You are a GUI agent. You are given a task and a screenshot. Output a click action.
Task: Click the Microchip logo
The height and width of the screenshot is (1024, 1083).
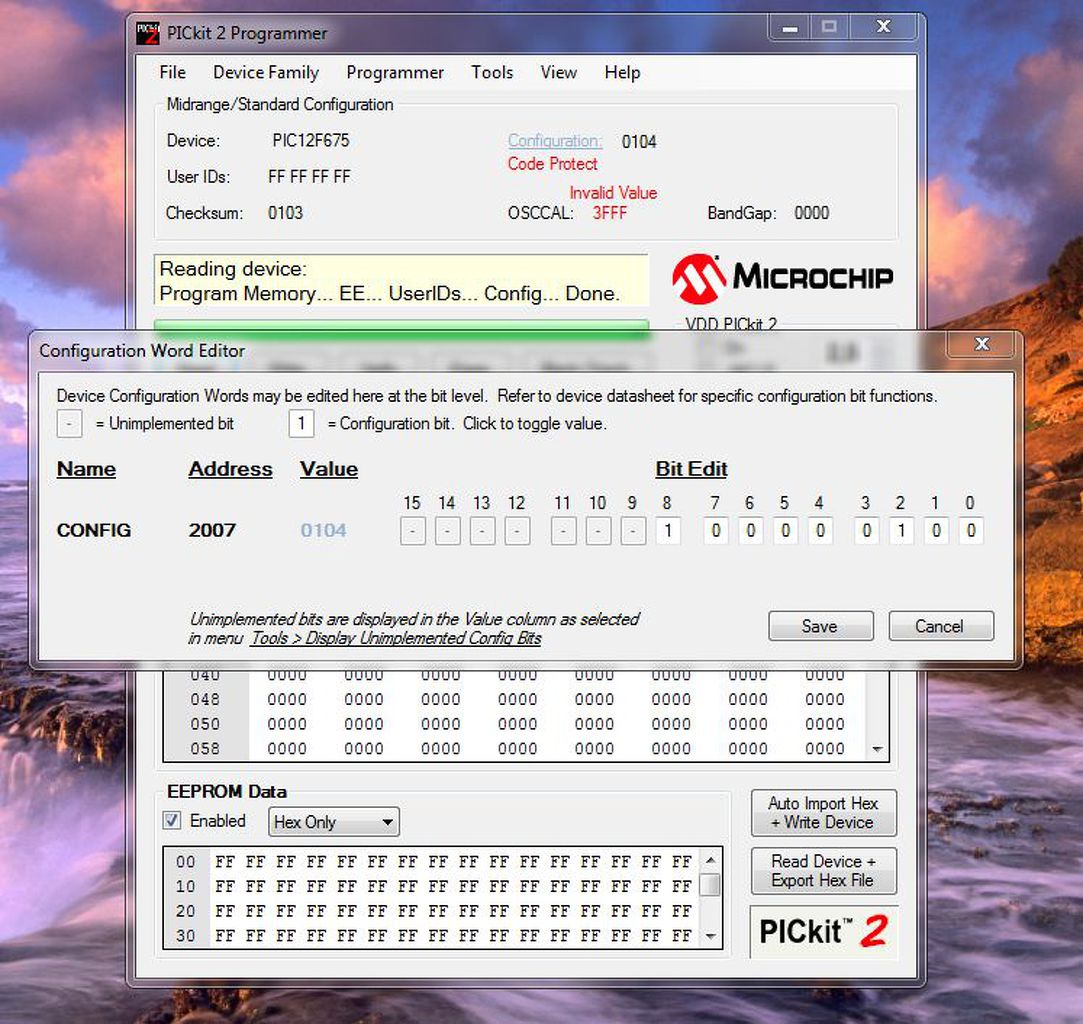tap(782, 278)
